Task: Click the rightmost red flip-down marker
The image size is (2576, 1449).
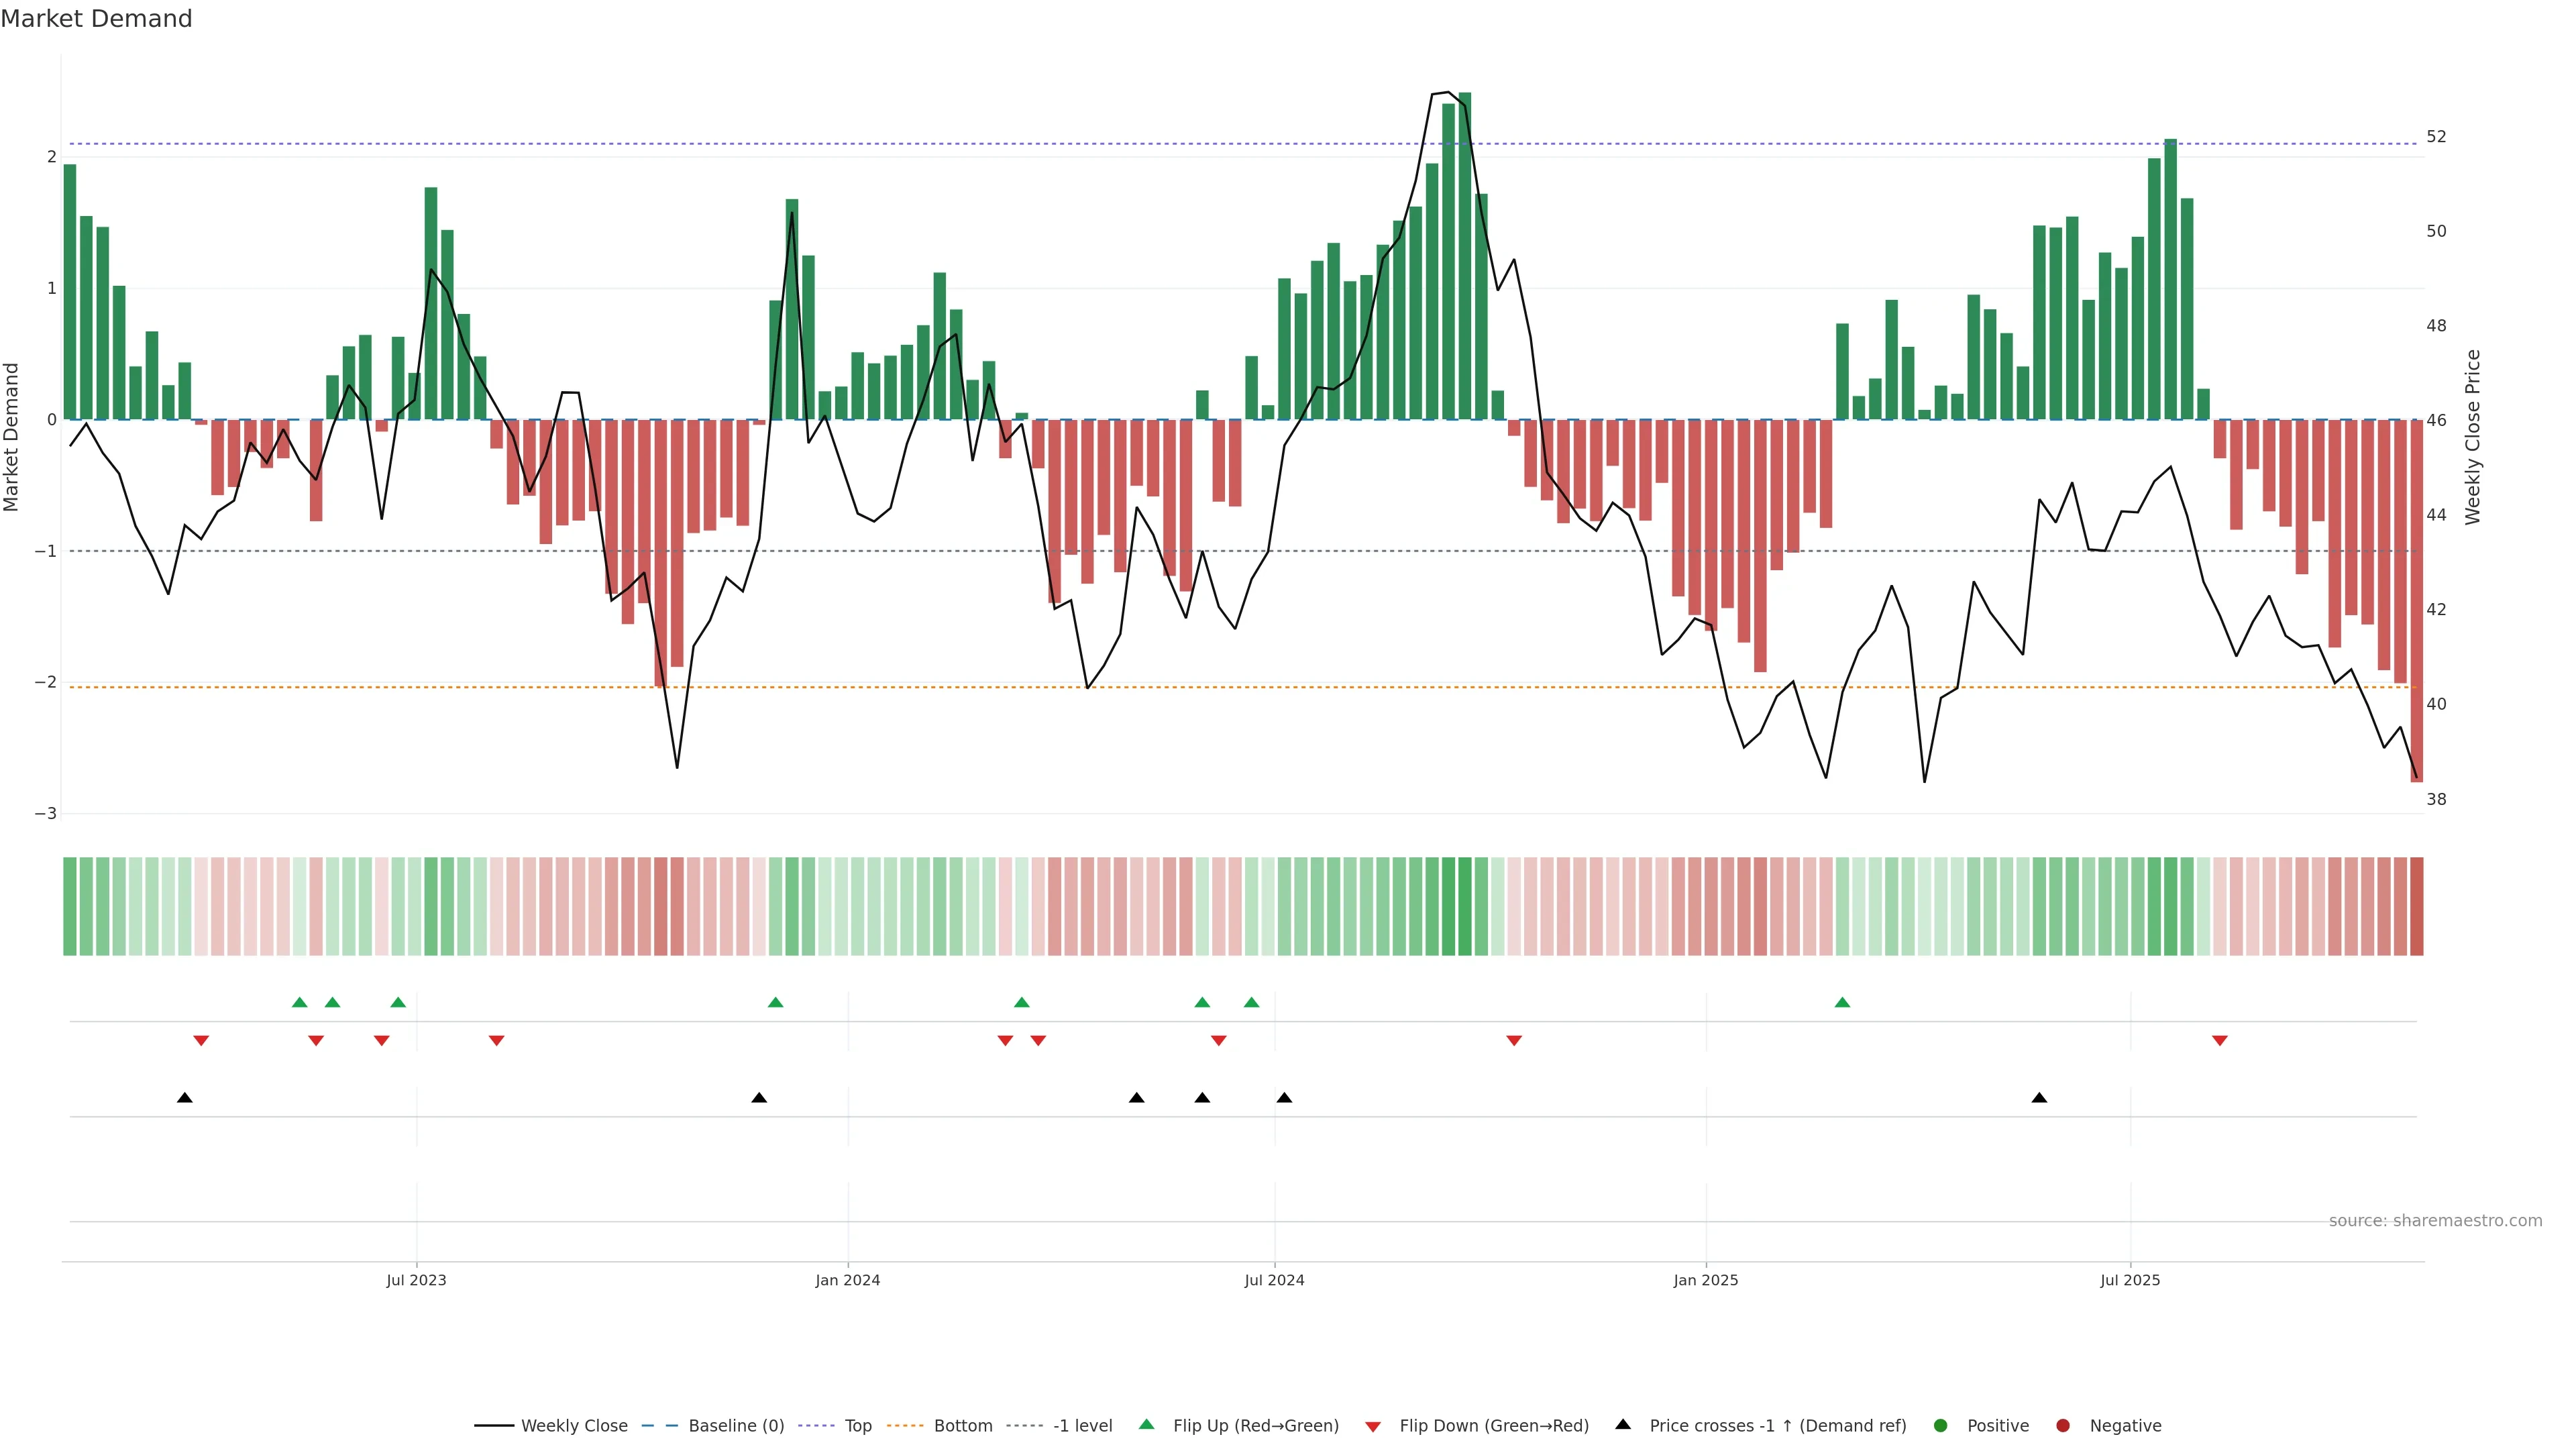Action: pyautogui.click(x=2220, y=1041)
